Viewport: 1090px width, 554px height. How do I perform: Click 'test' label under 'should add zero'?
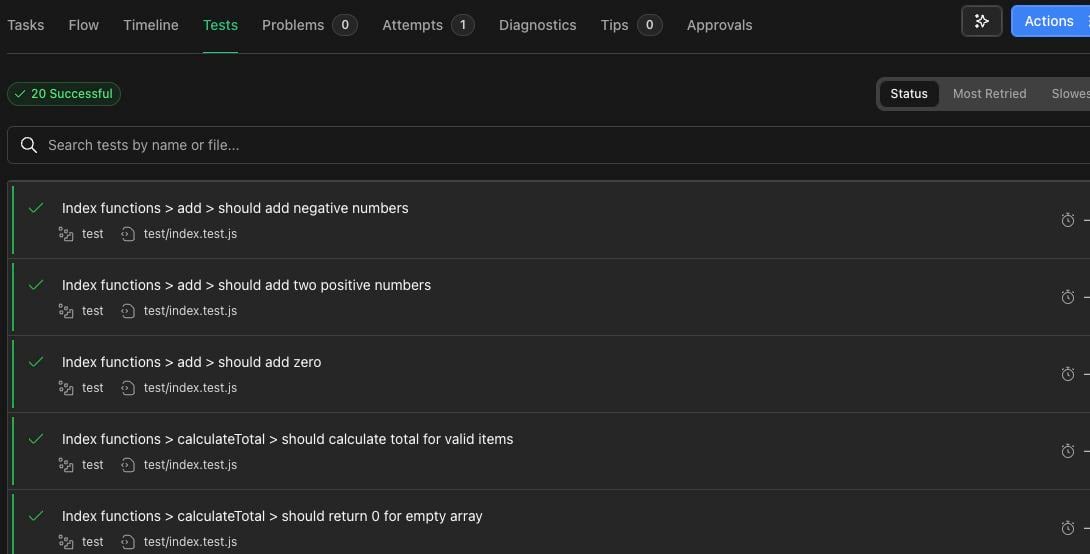pos(92,389)
